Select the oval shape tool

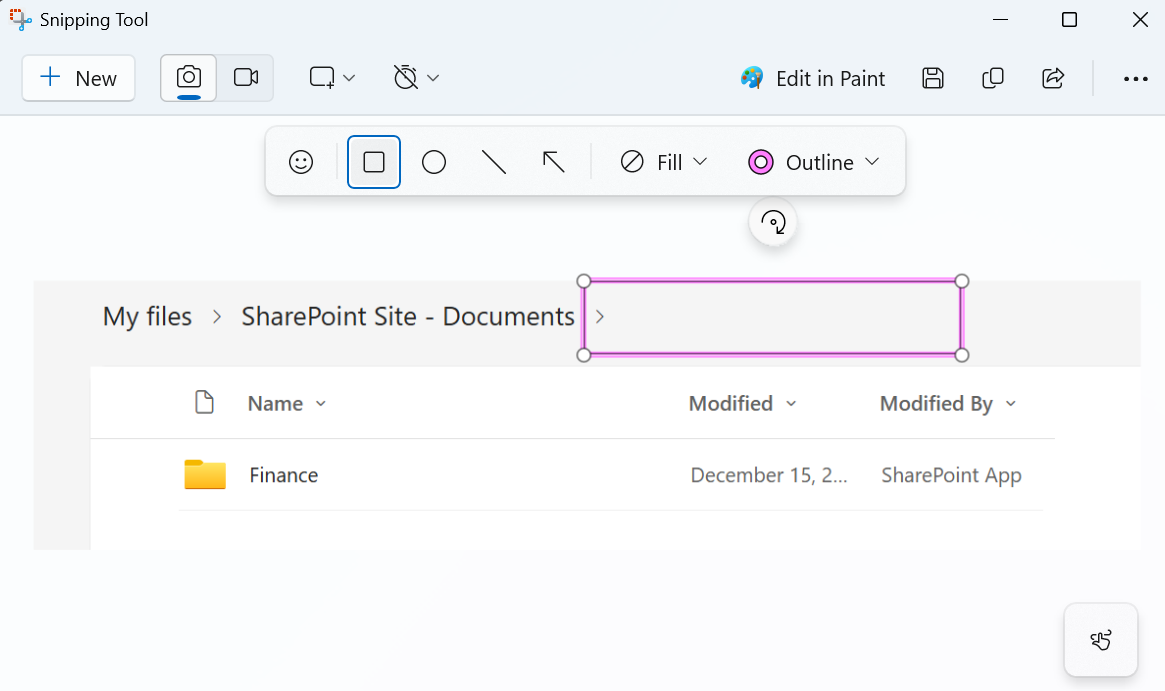tap(434, 162)
